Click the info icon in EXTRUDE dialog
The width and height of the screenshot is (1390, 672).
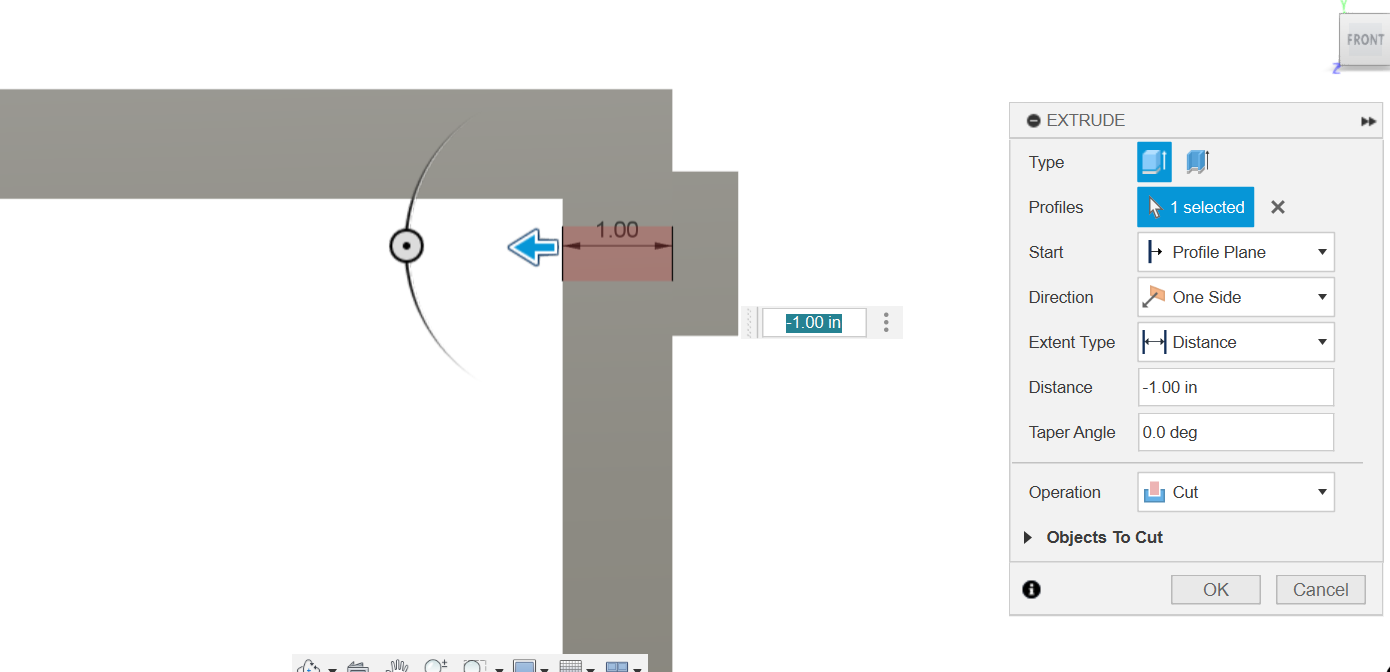1032,589
